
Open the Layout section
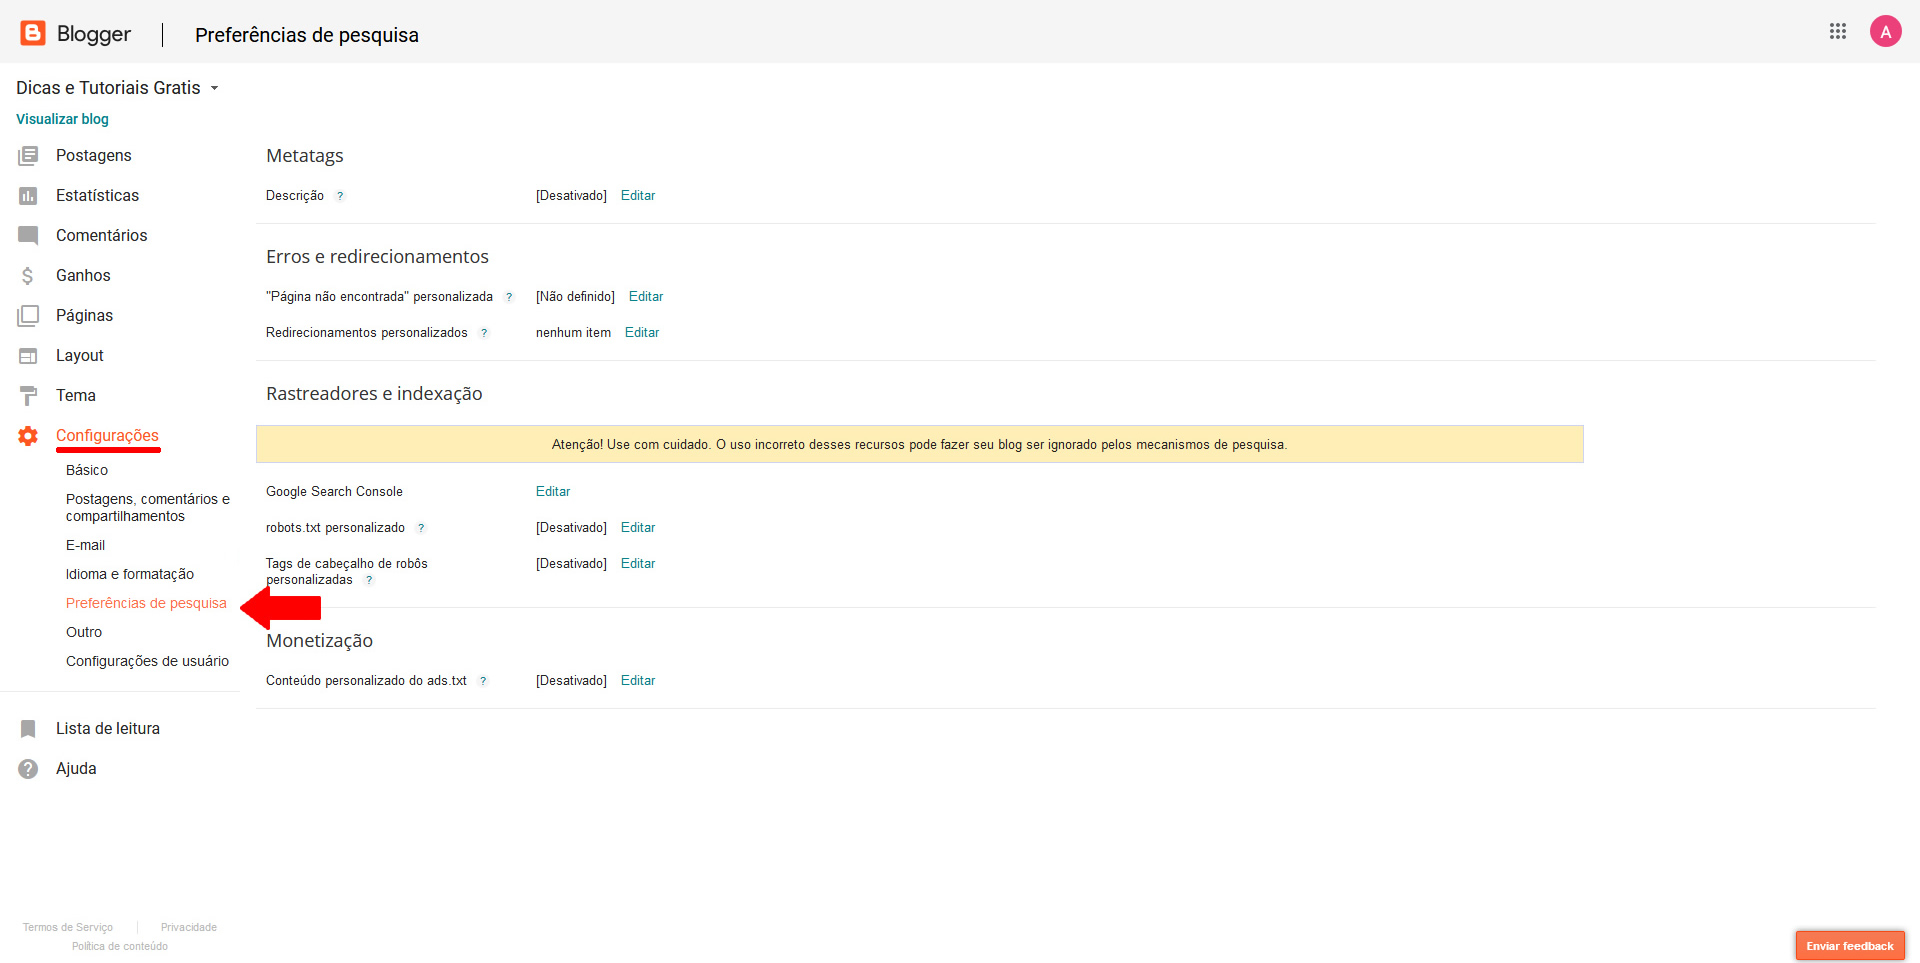click(x=80, y=355)
